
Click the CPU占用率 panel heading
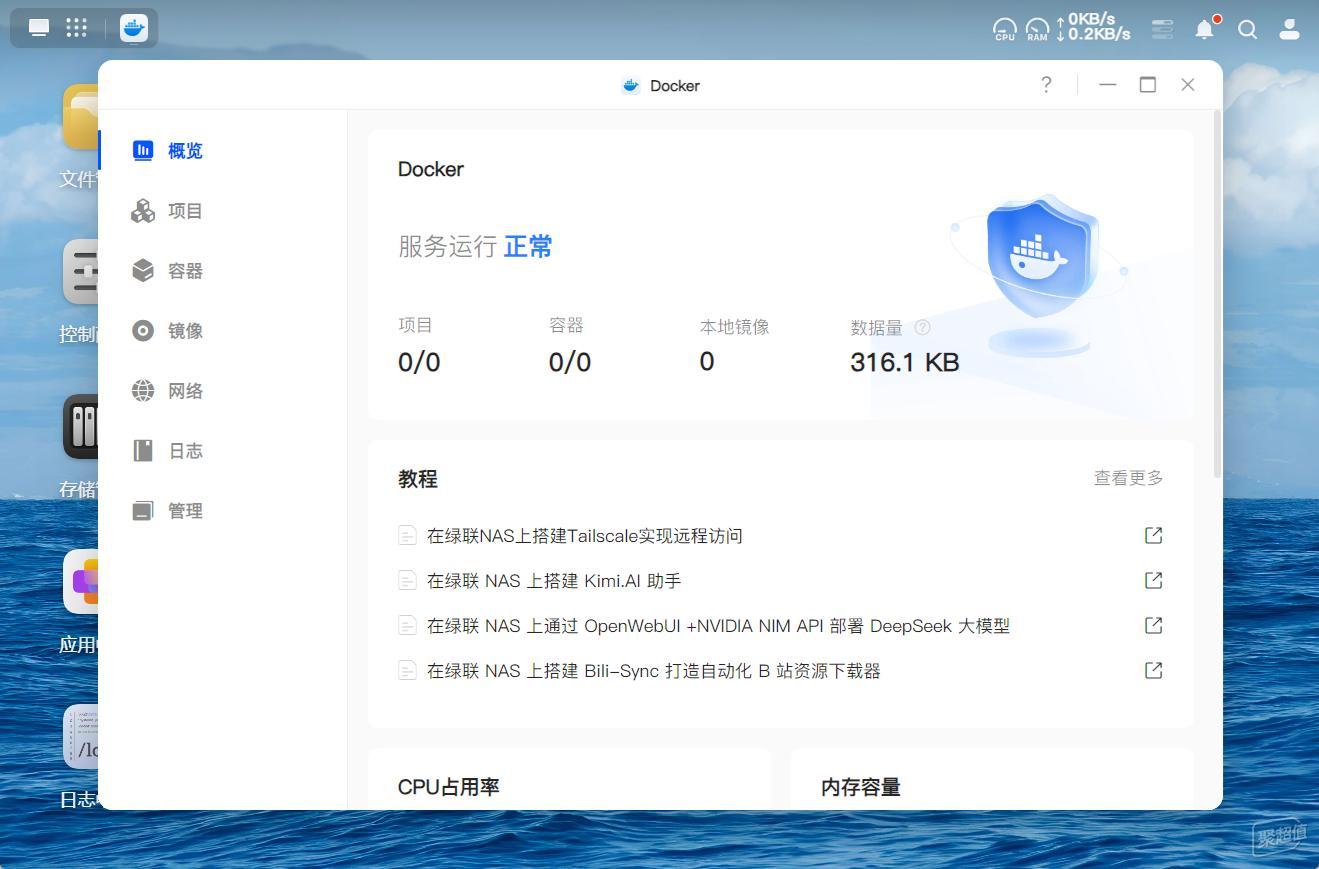[x=448, y=787]
